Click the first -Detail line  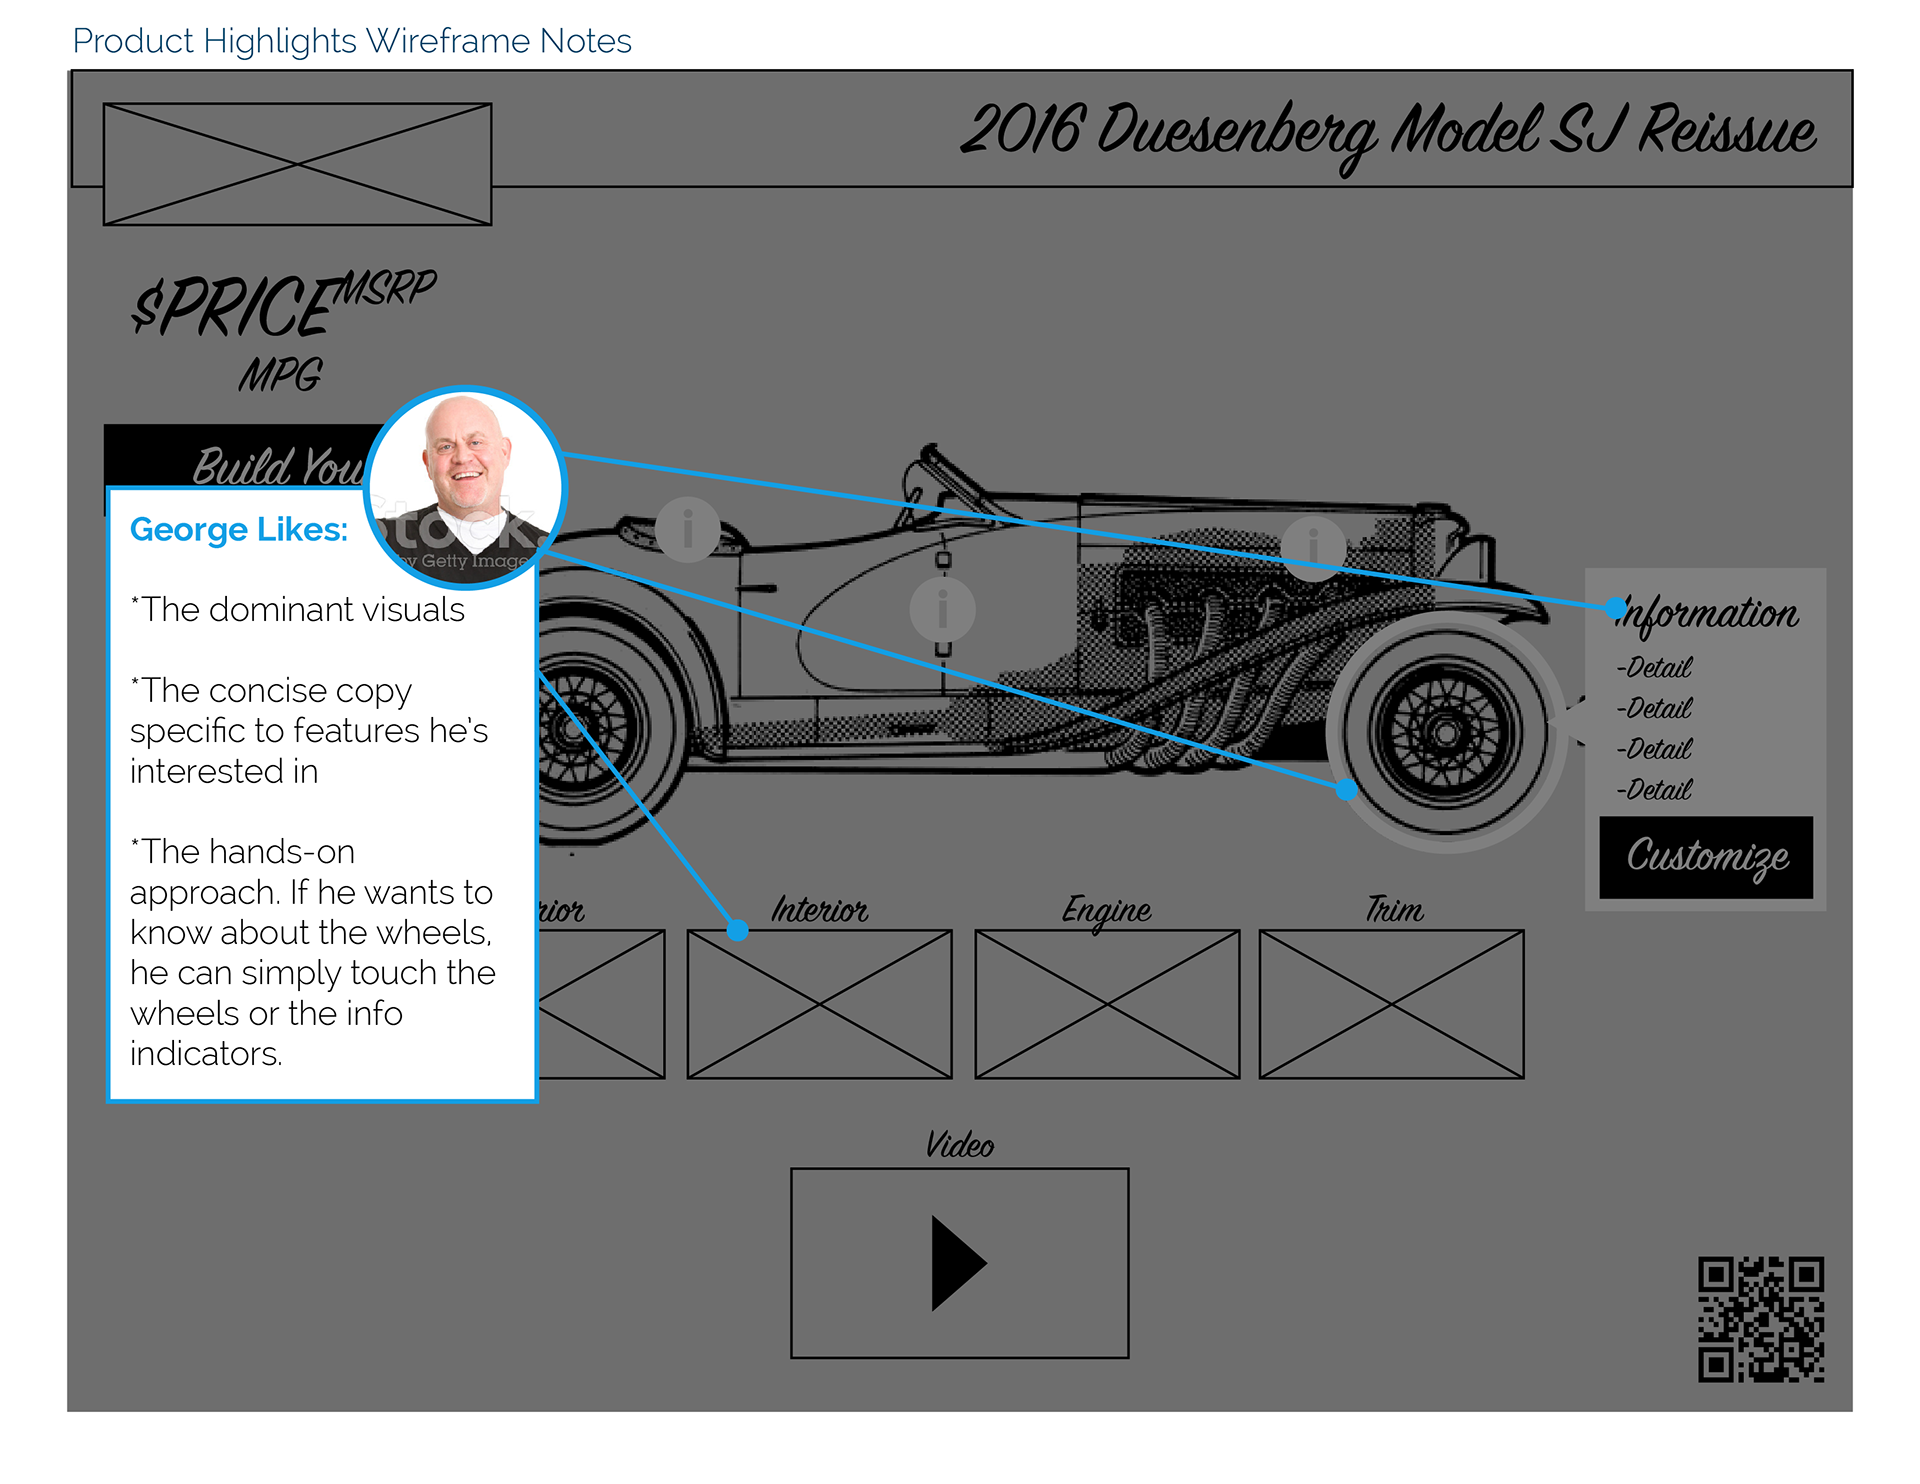pyautogui.click(x=1654, y=667)
